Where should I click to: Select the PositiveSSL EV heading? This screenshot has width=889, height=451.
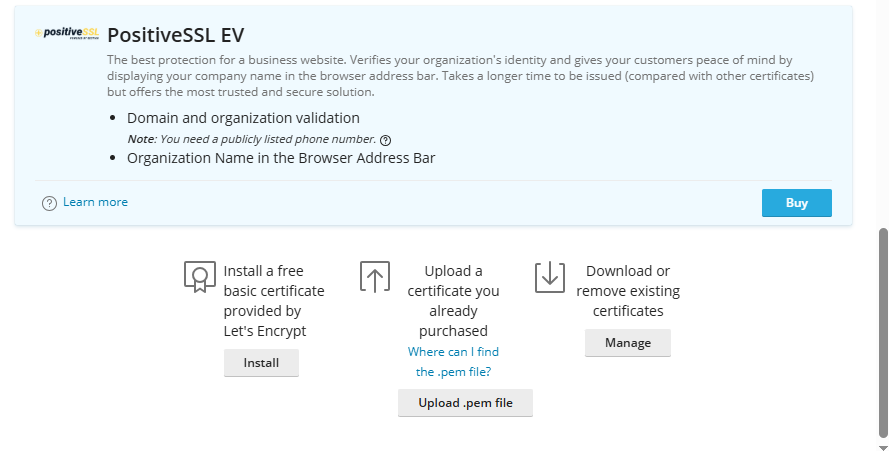pyautogui.click(x=176, y=35)
